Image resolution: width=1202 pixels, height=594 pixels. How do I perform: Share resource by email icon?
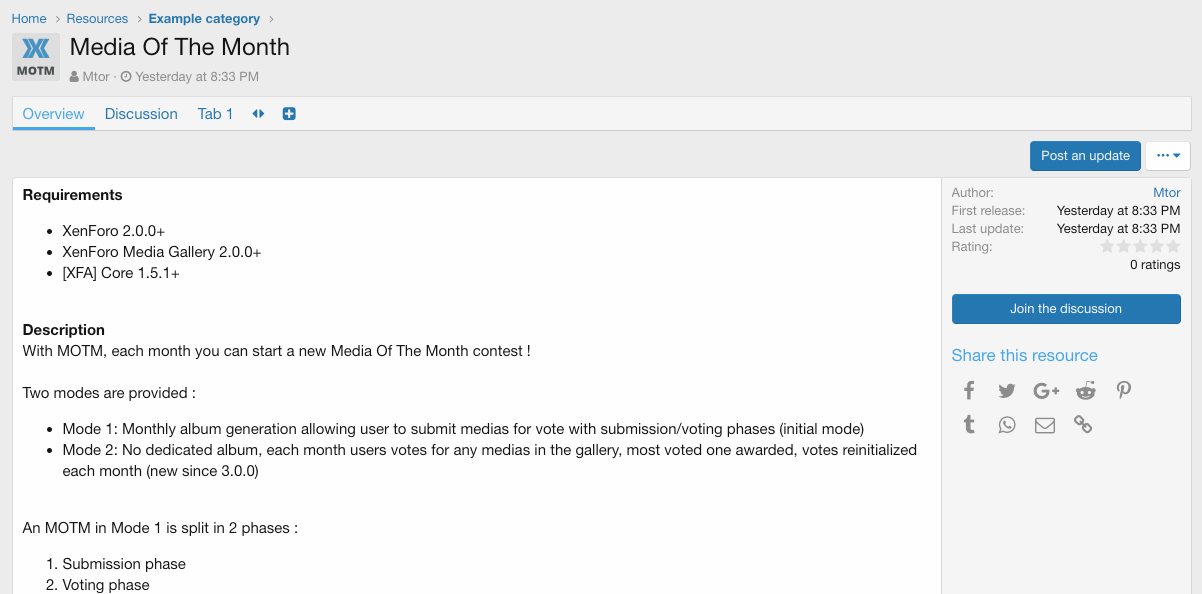coord(1045,425)
